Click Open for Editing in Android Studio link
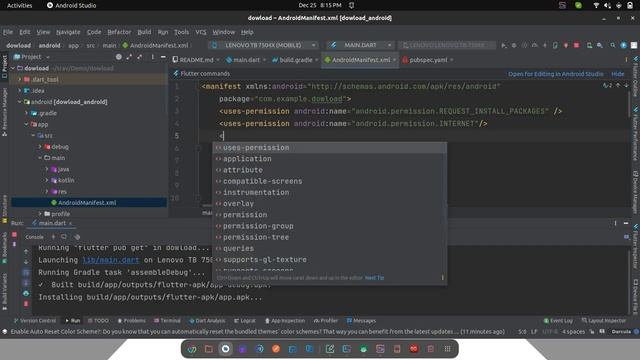Viewport: 640px width, 360px height. (556, 74)
